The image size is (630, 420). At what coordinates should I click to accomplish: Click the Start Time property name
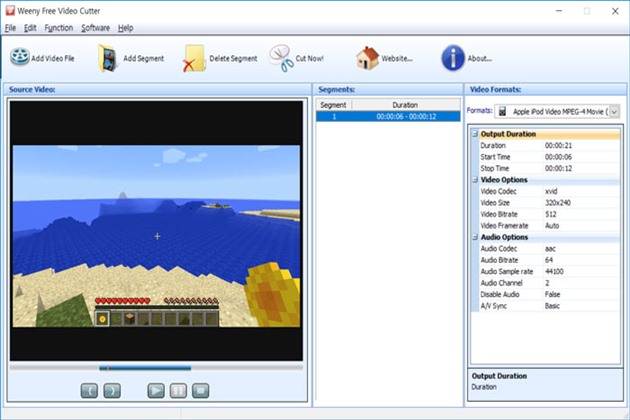click(x=495, y=157)
